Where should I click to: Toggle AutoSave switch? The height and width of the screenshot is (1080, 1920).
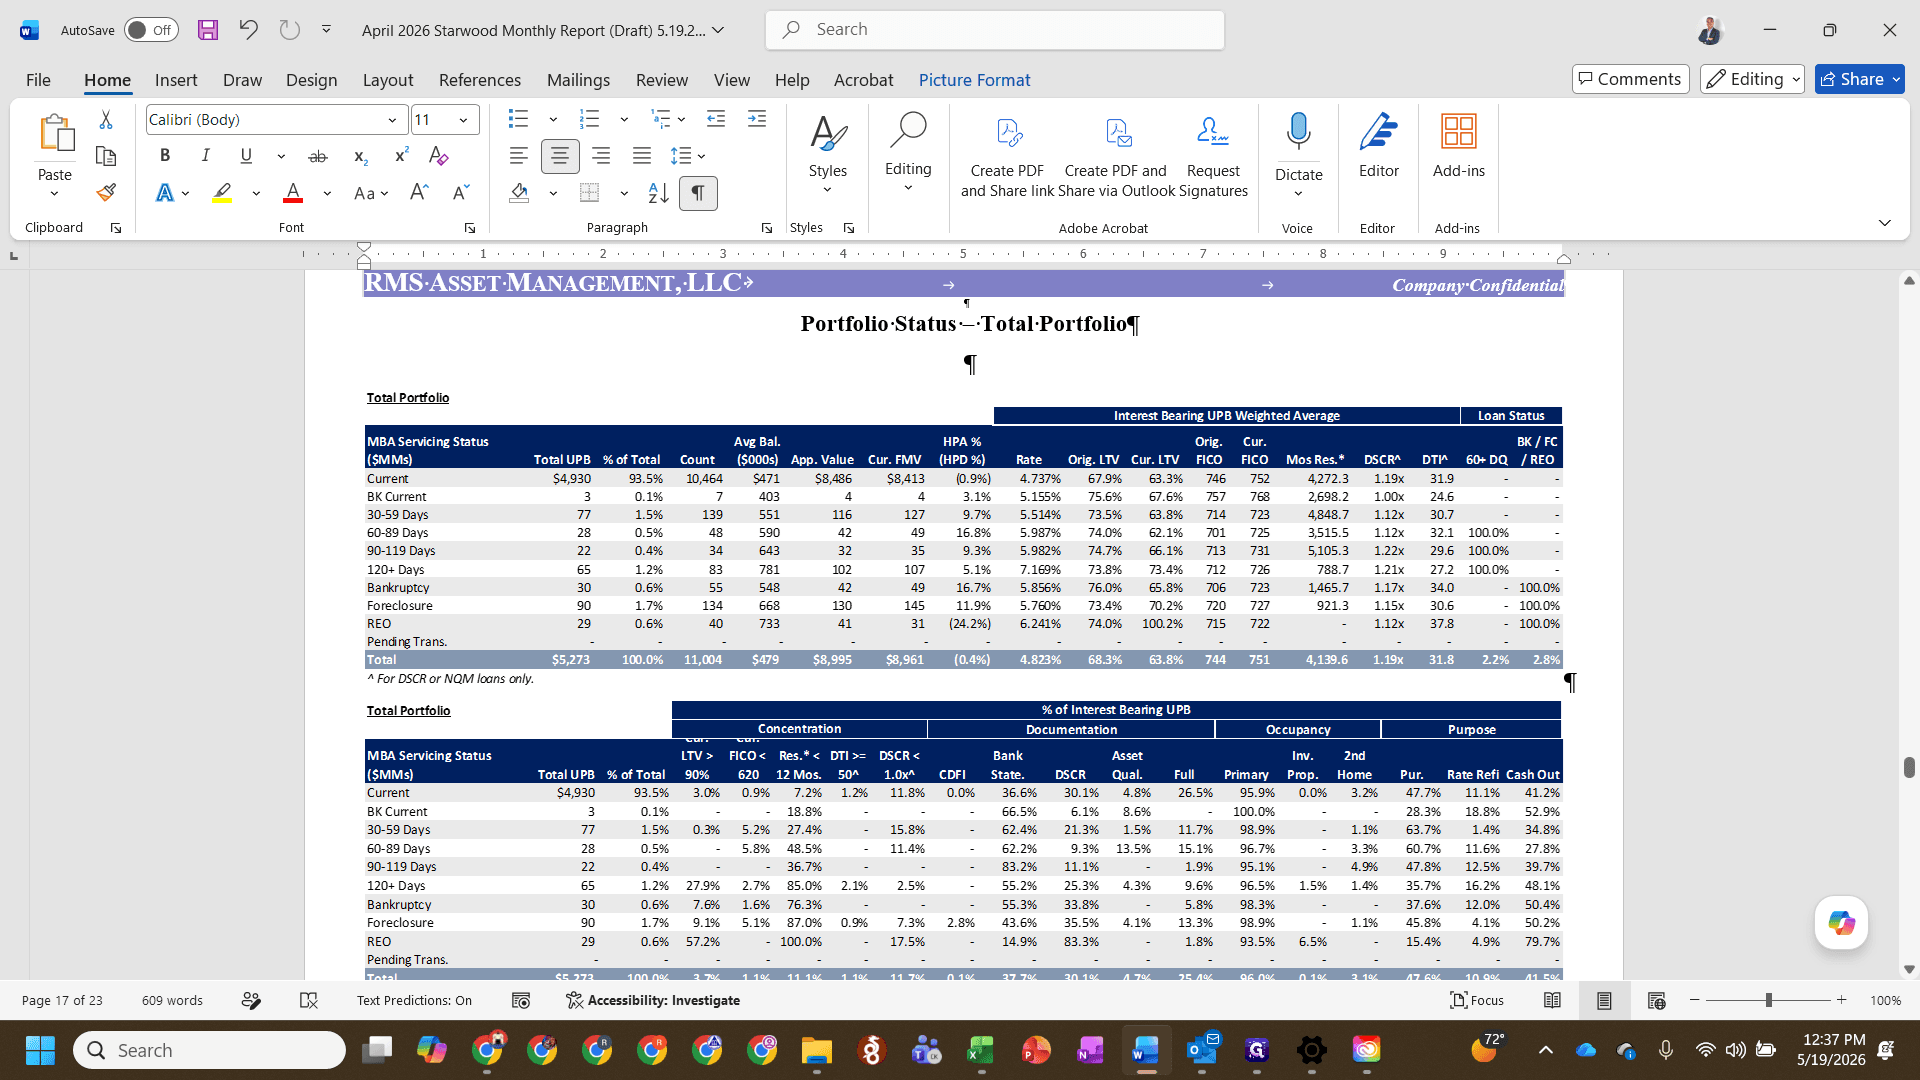click(x=151, y=30)
